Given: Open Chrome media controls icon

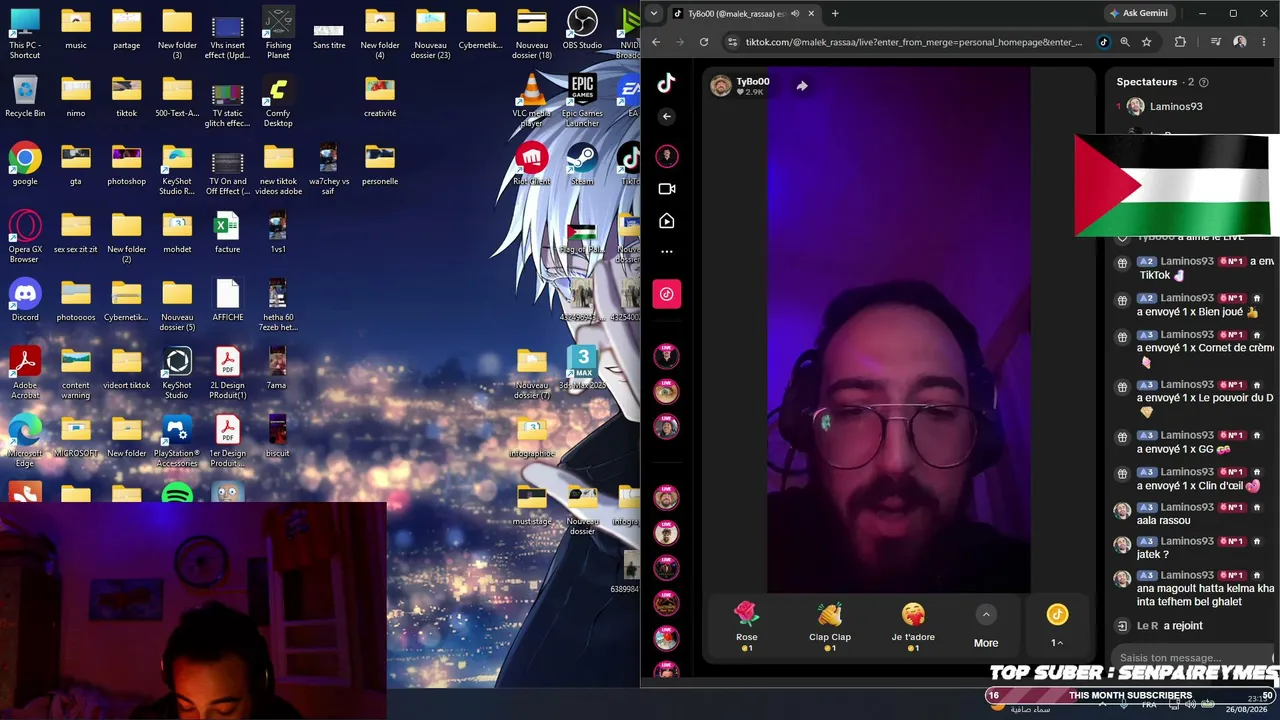Looking at the screenshot, I should [1216, 42].
